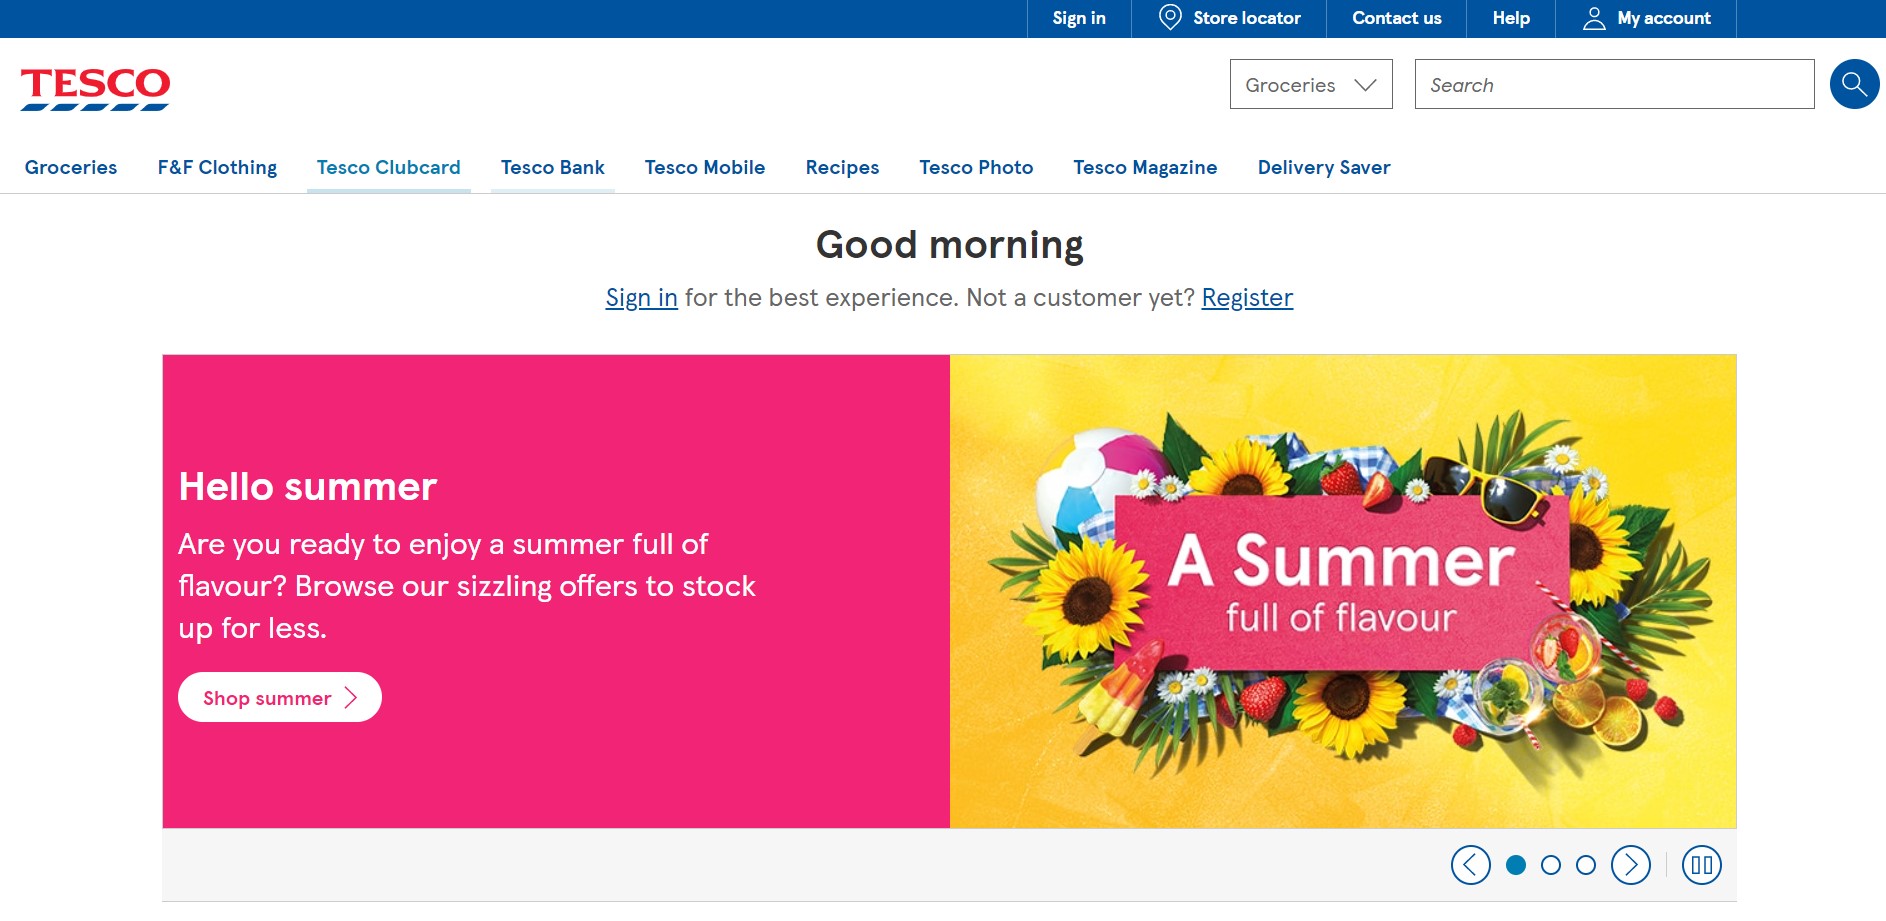
Task: Open Store locator with pin icon
Action: point(1229,18)
